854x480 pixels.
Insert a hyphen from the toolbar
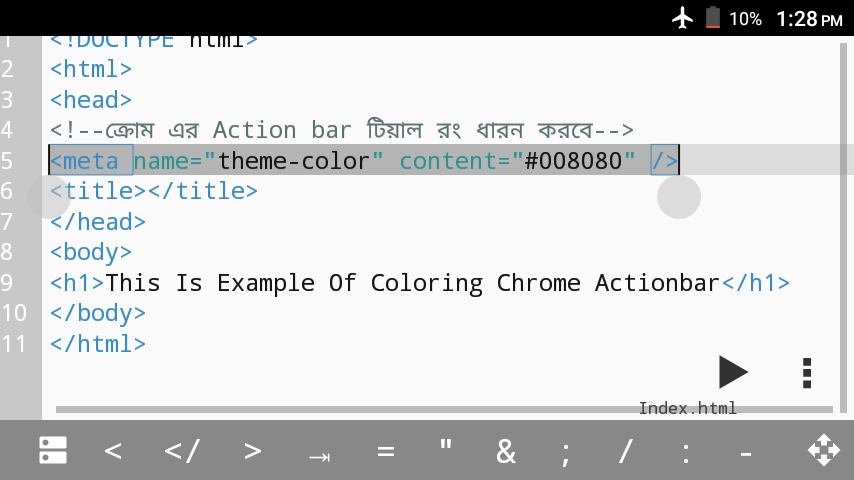(x=746, y=452)
